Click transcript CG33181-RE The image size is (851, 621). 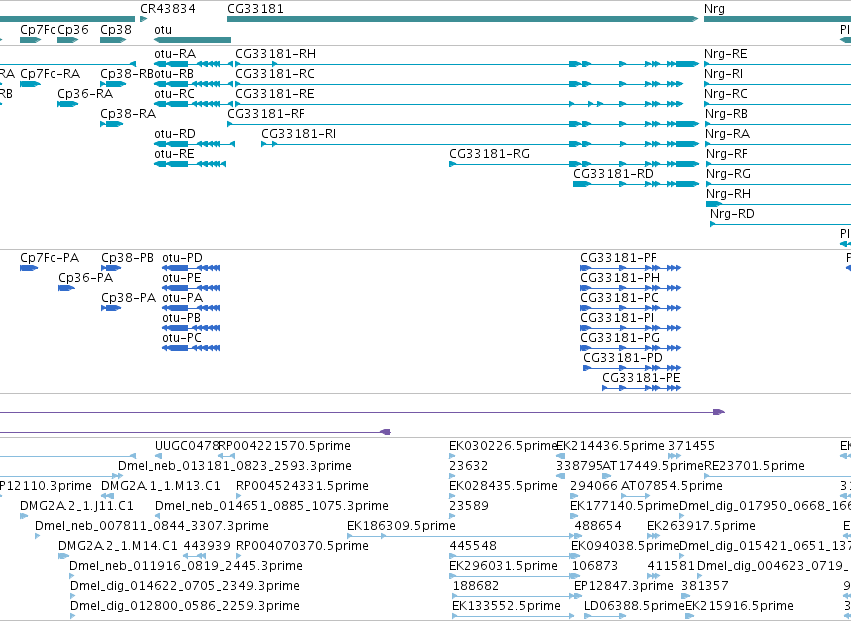[x=275, y=94]
